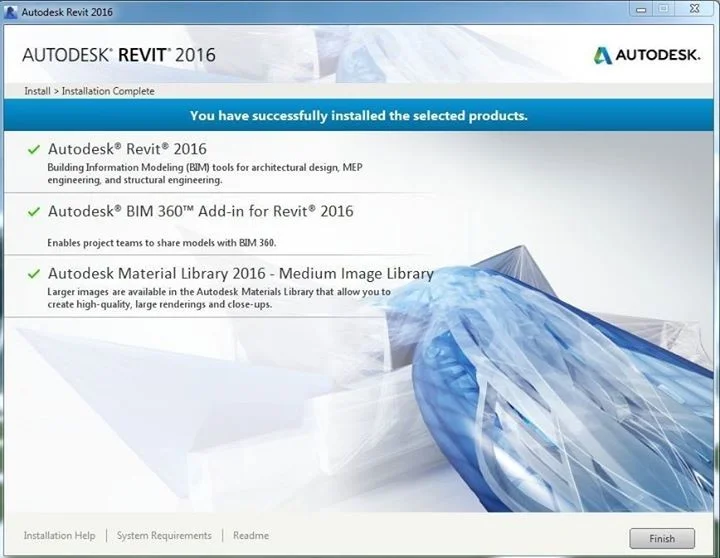Close the Revit installer window
This screenshot has height=558, width=720.
695,9
